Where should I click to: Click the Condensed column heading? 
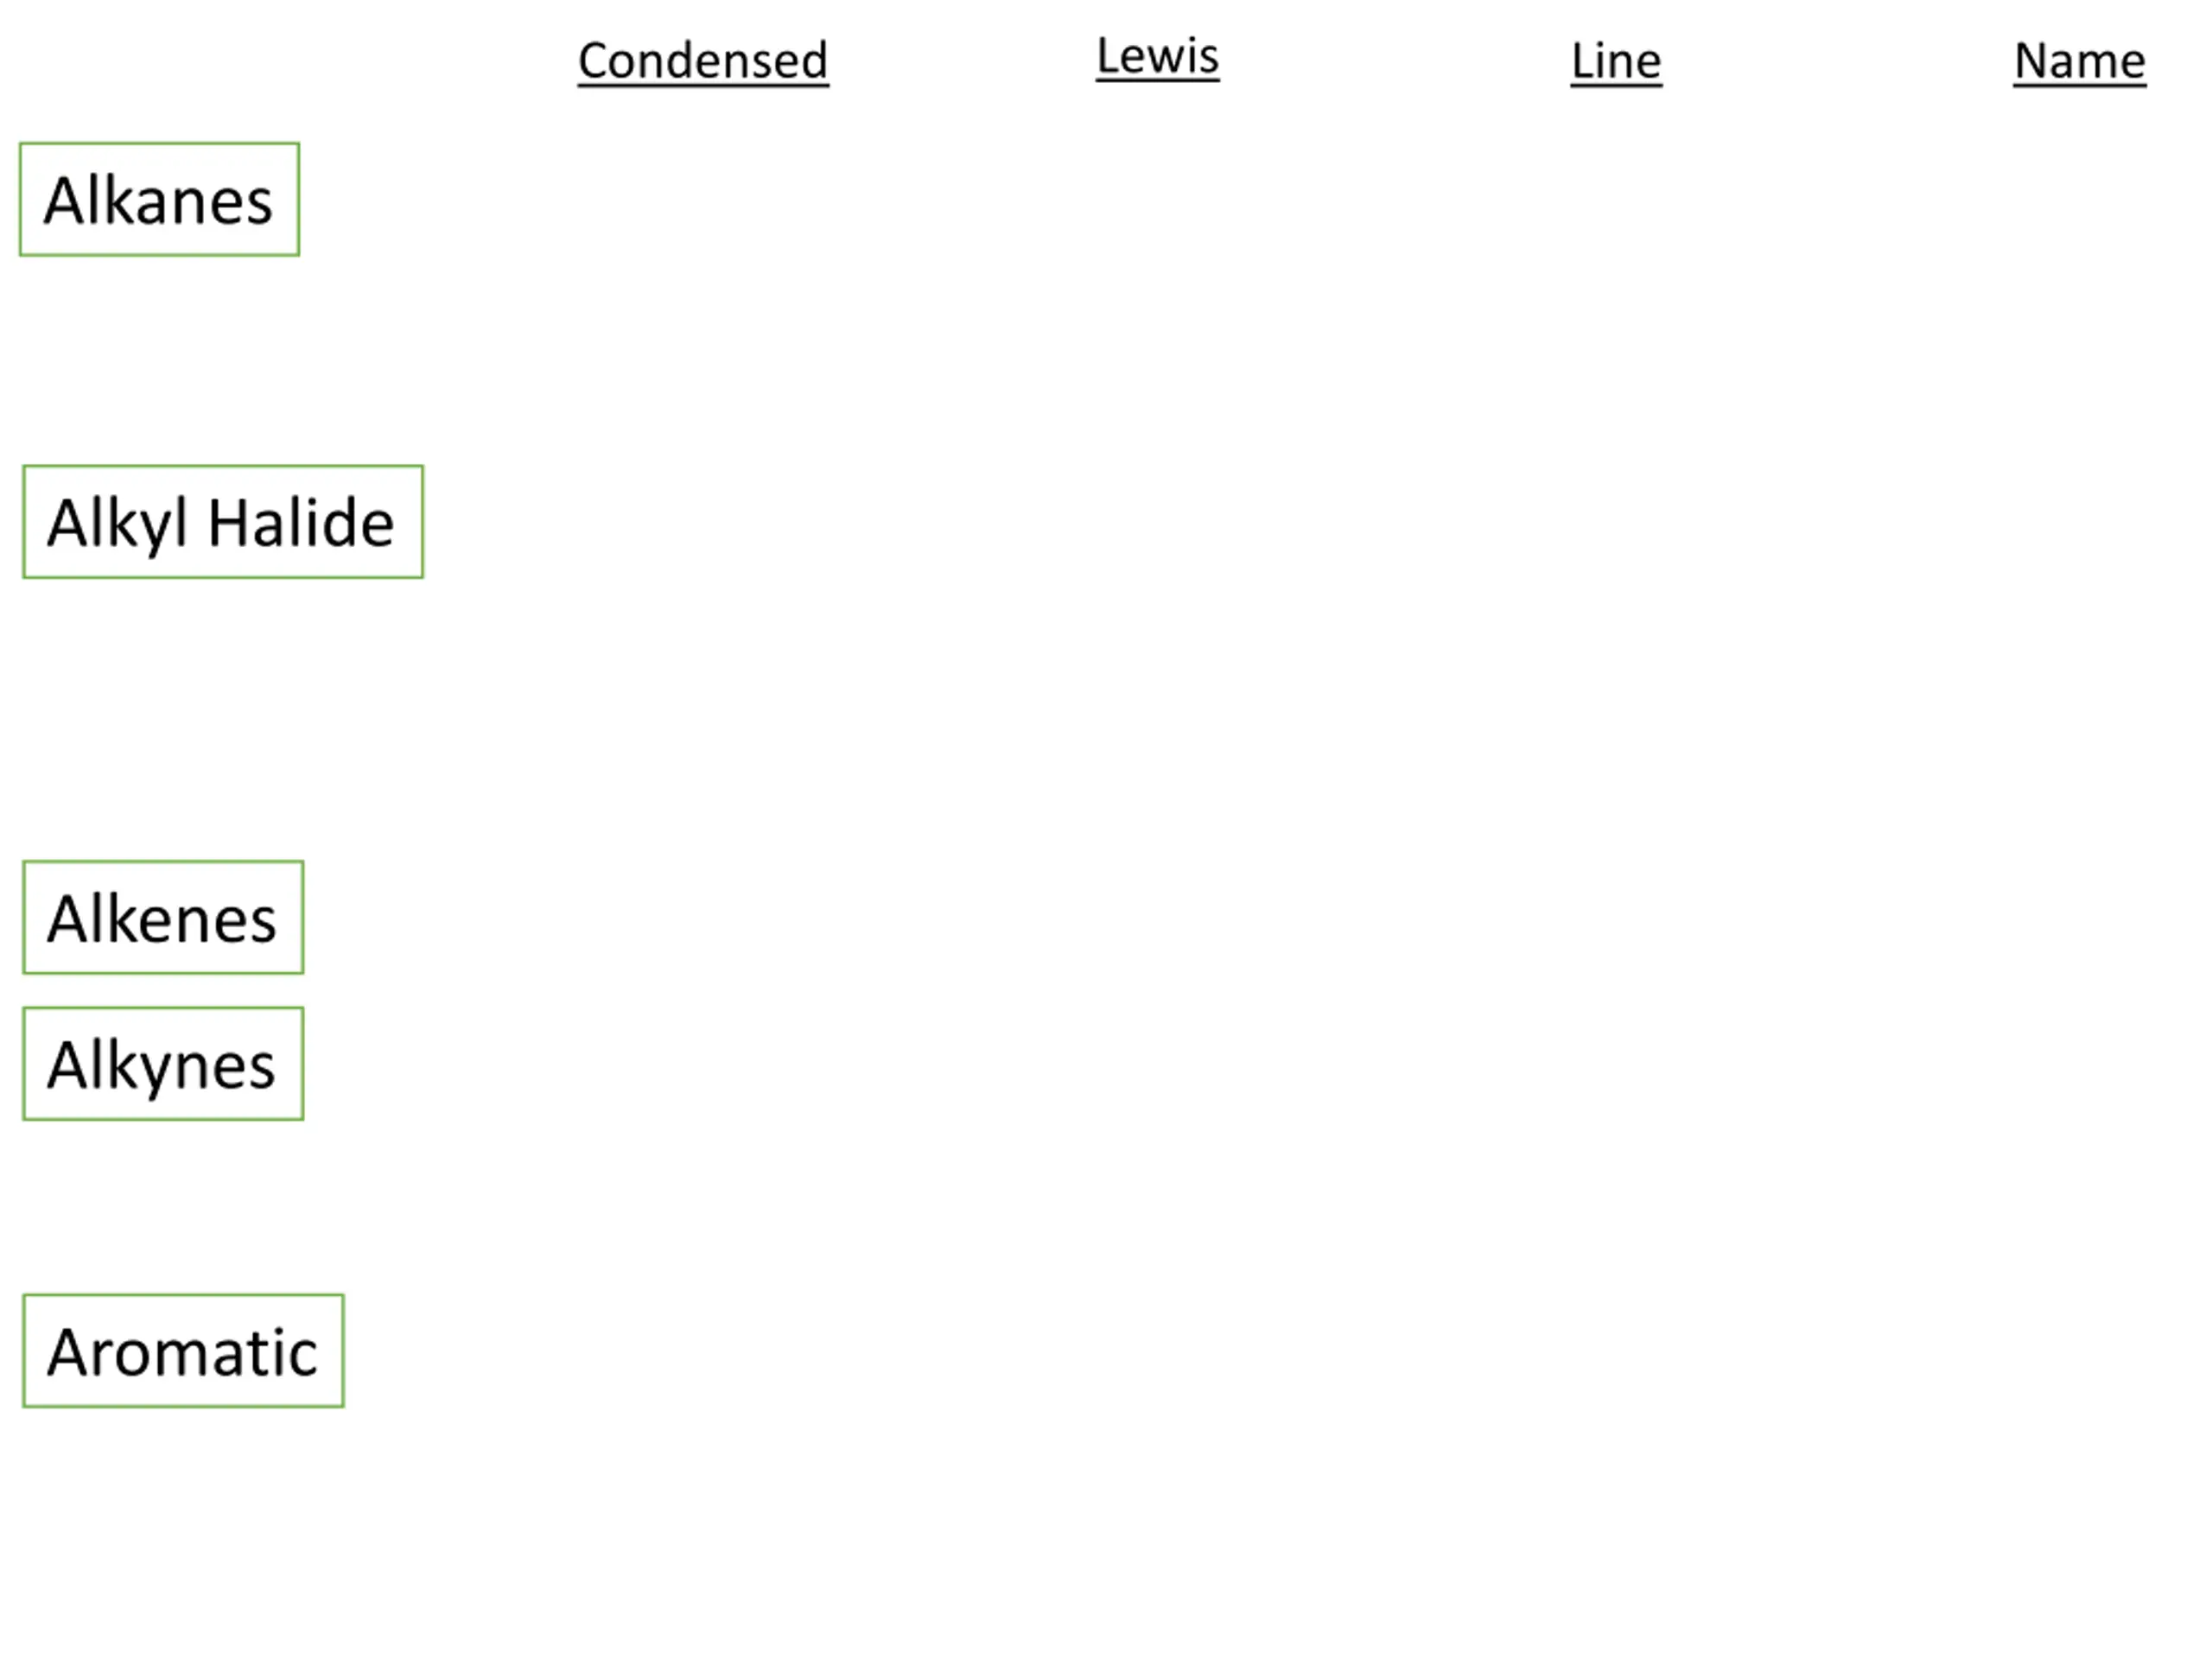click(703, 61)
